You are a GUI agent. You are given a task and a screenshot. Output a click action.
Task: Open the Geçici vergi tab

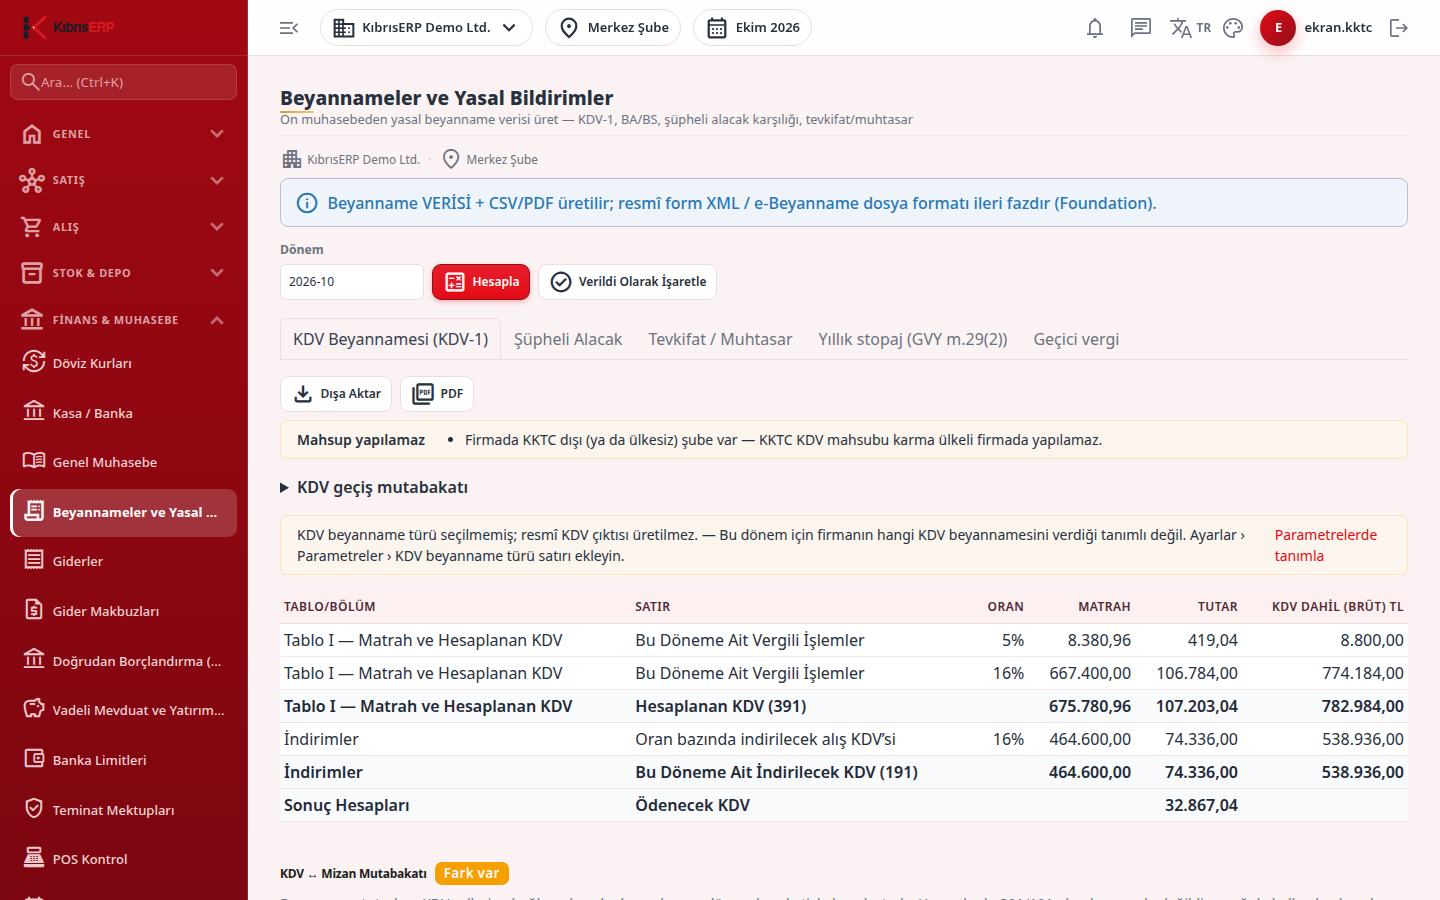tap(1076, 340)
